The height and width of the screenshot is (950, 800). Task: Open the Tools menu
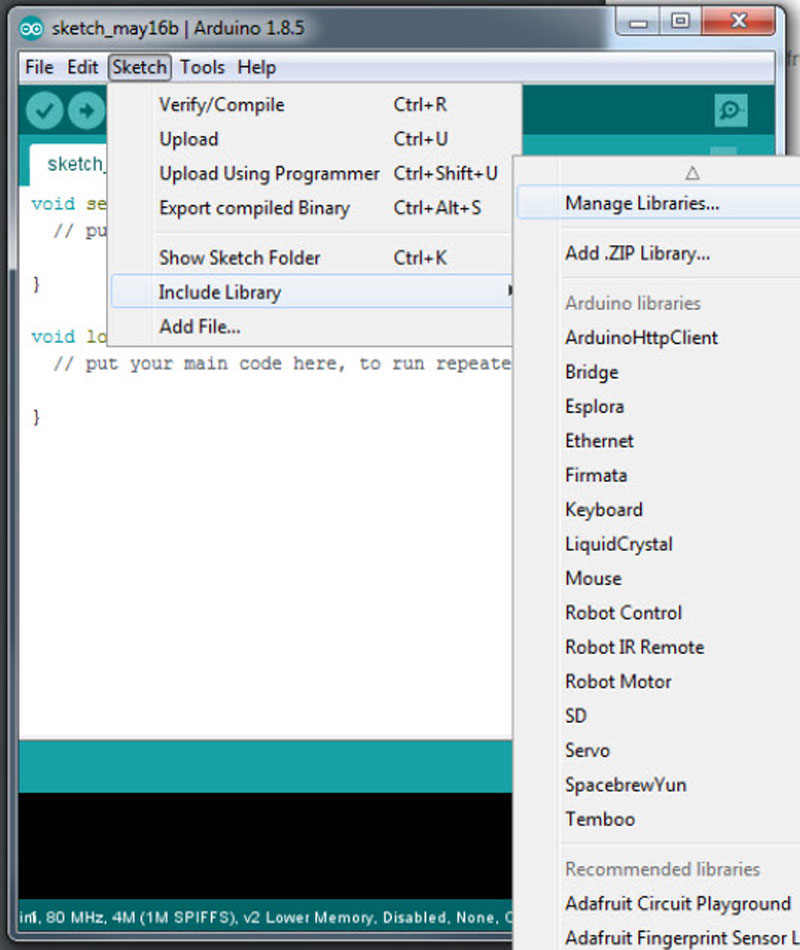[x=202, y=67]
